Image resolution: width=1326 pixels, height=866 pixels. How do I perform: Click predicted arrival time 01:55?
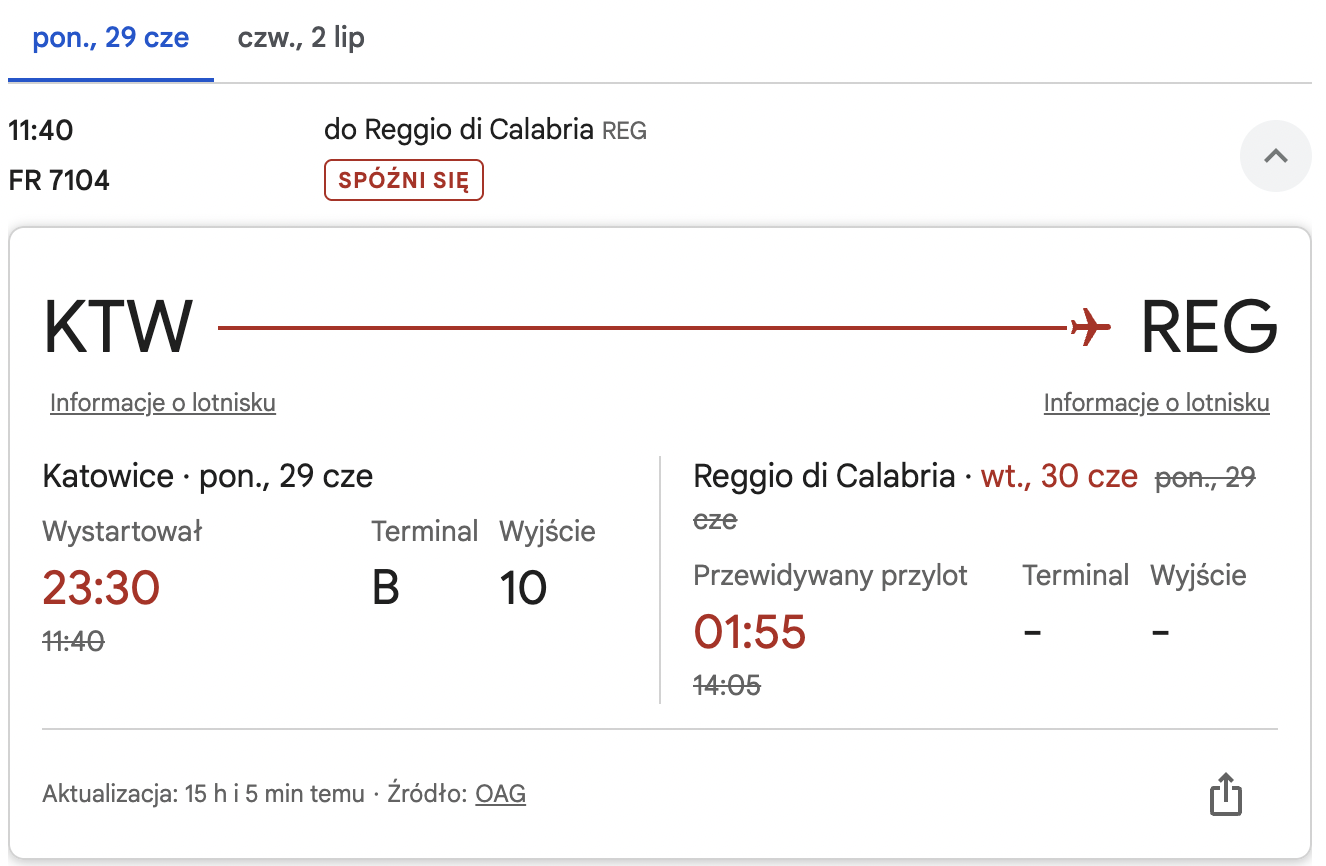[x=750, y=632]
